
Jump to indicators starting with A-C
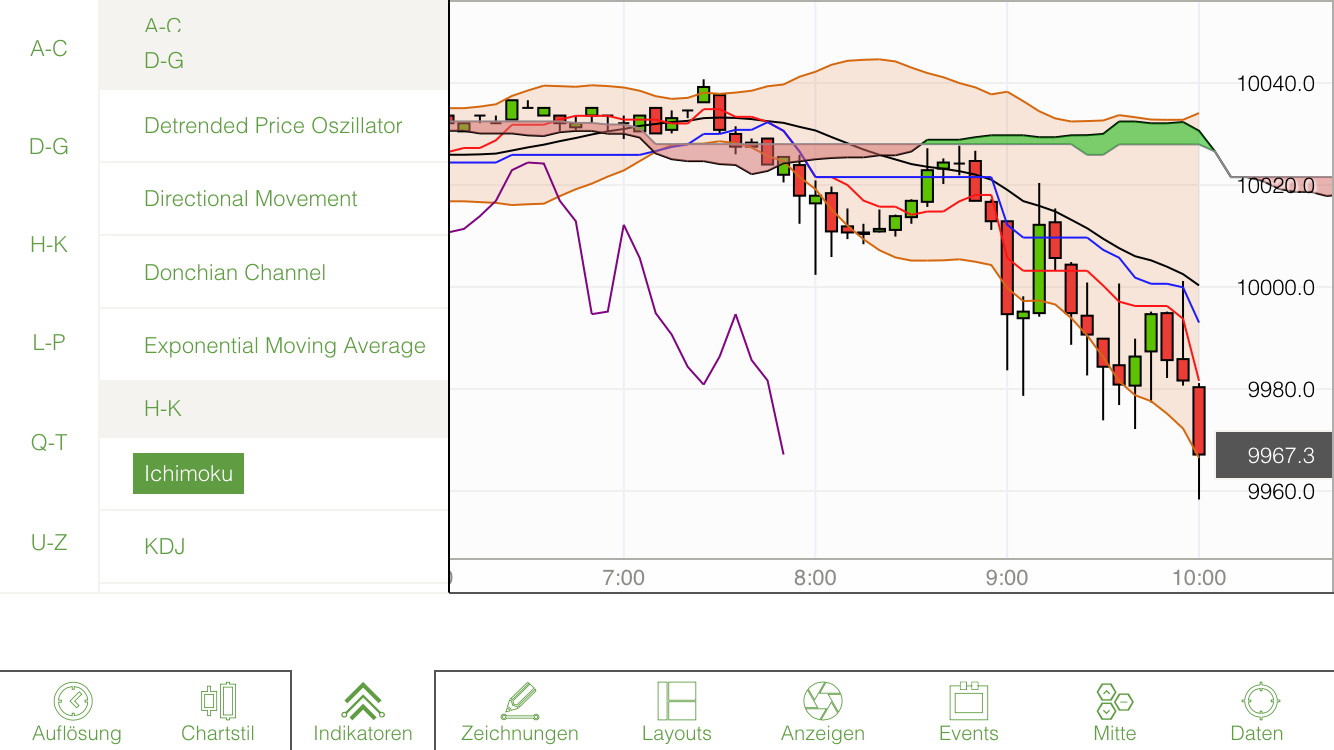[48, 47]
